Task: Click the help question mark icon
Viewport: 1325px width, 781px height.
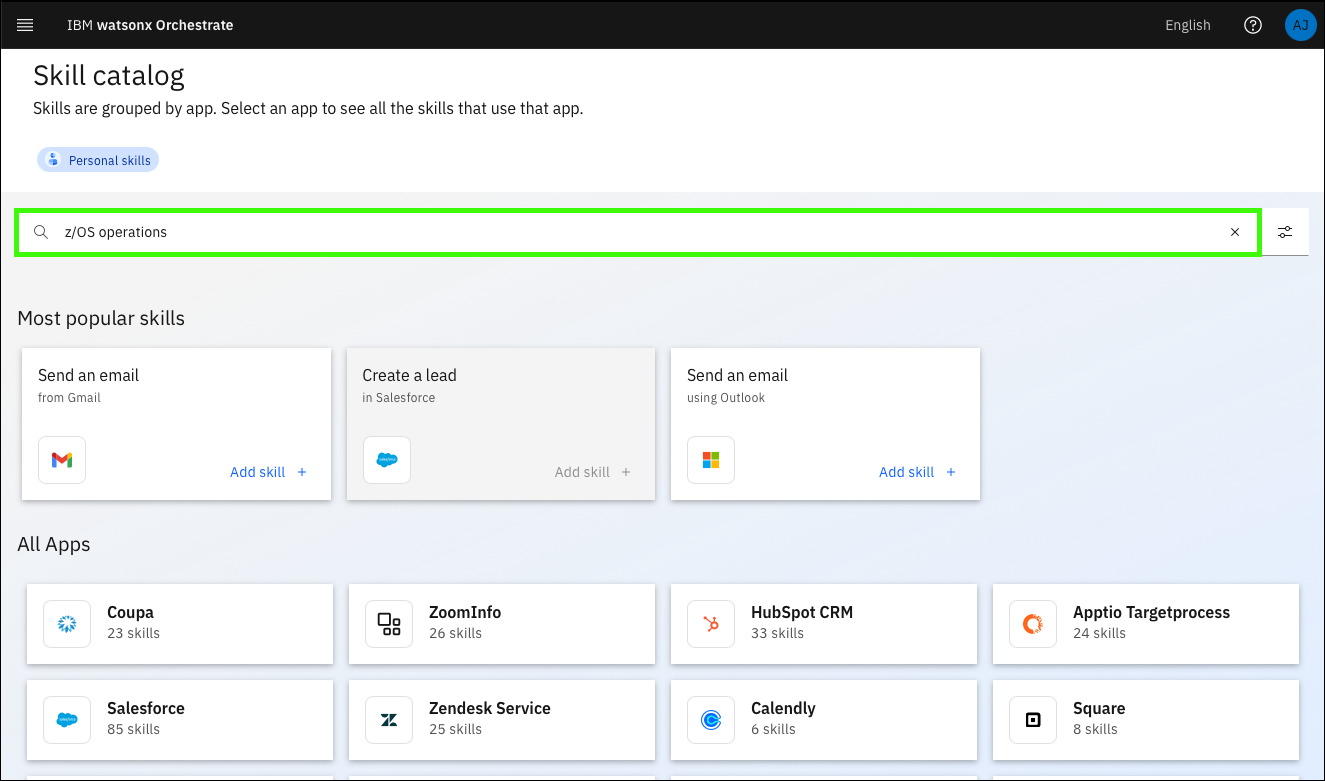Action: tap(1252, 25)
